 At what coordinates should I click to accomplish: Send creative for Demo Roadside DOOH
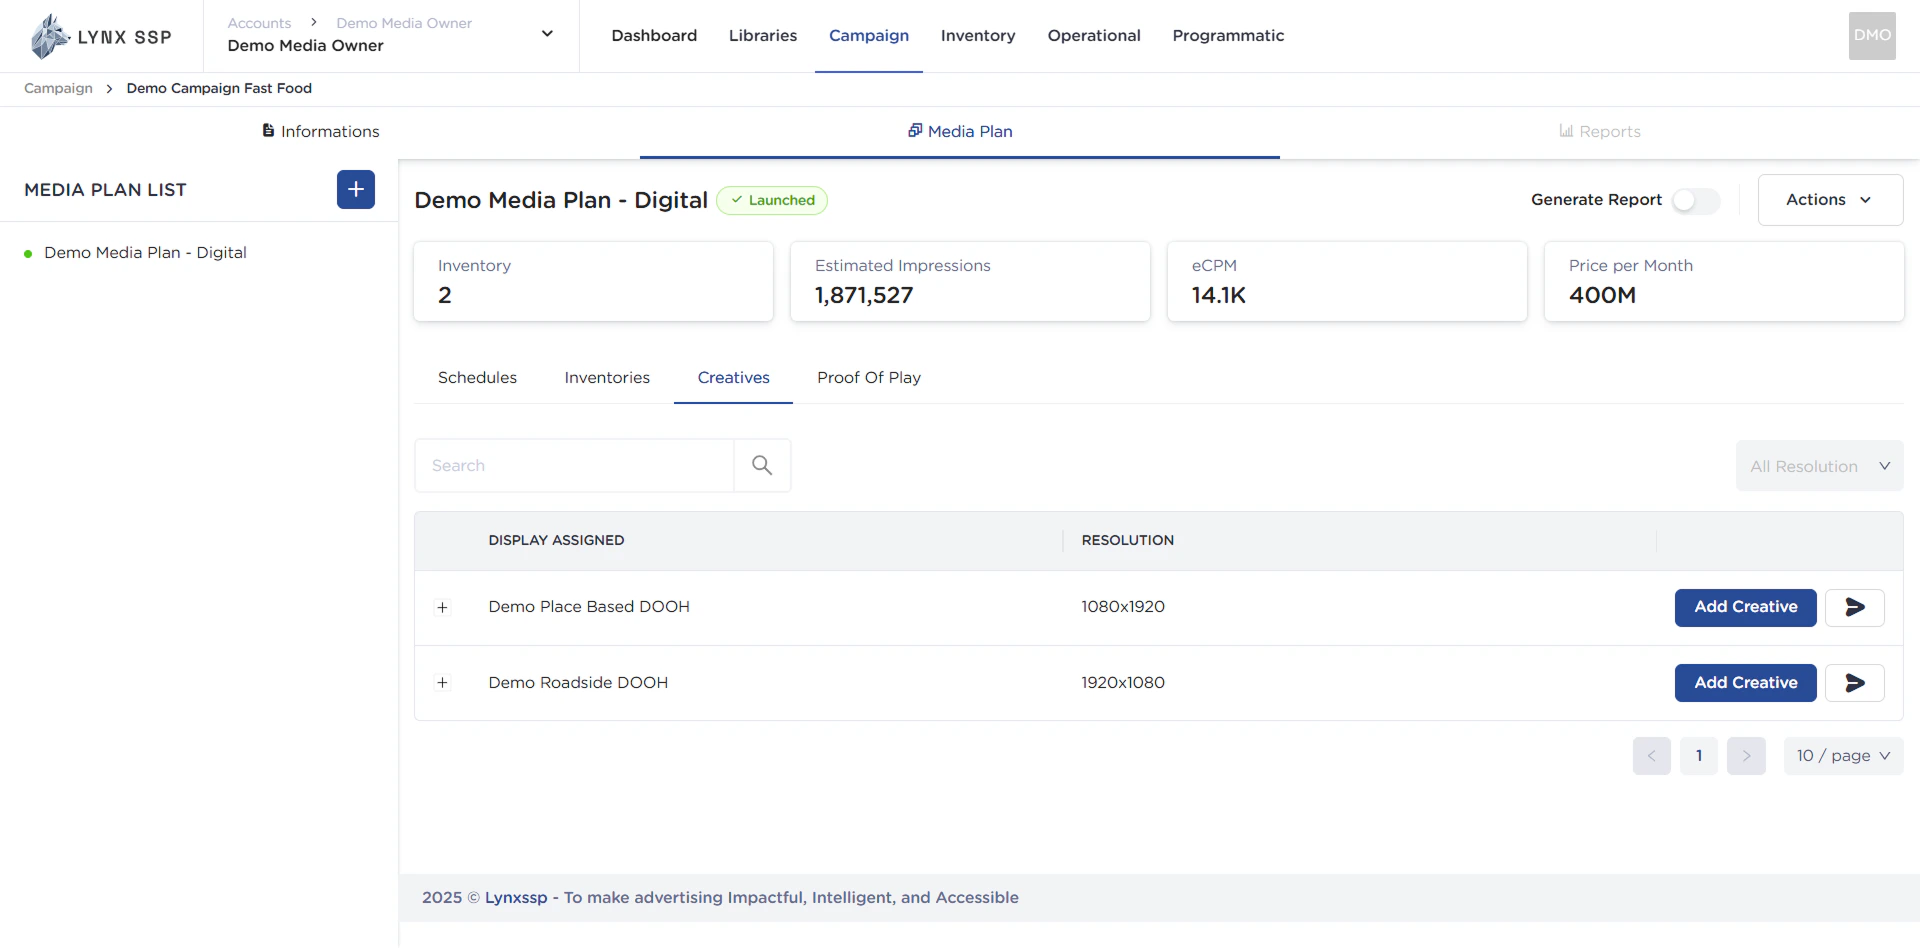pyautogui.click(x=1854, y=683)
